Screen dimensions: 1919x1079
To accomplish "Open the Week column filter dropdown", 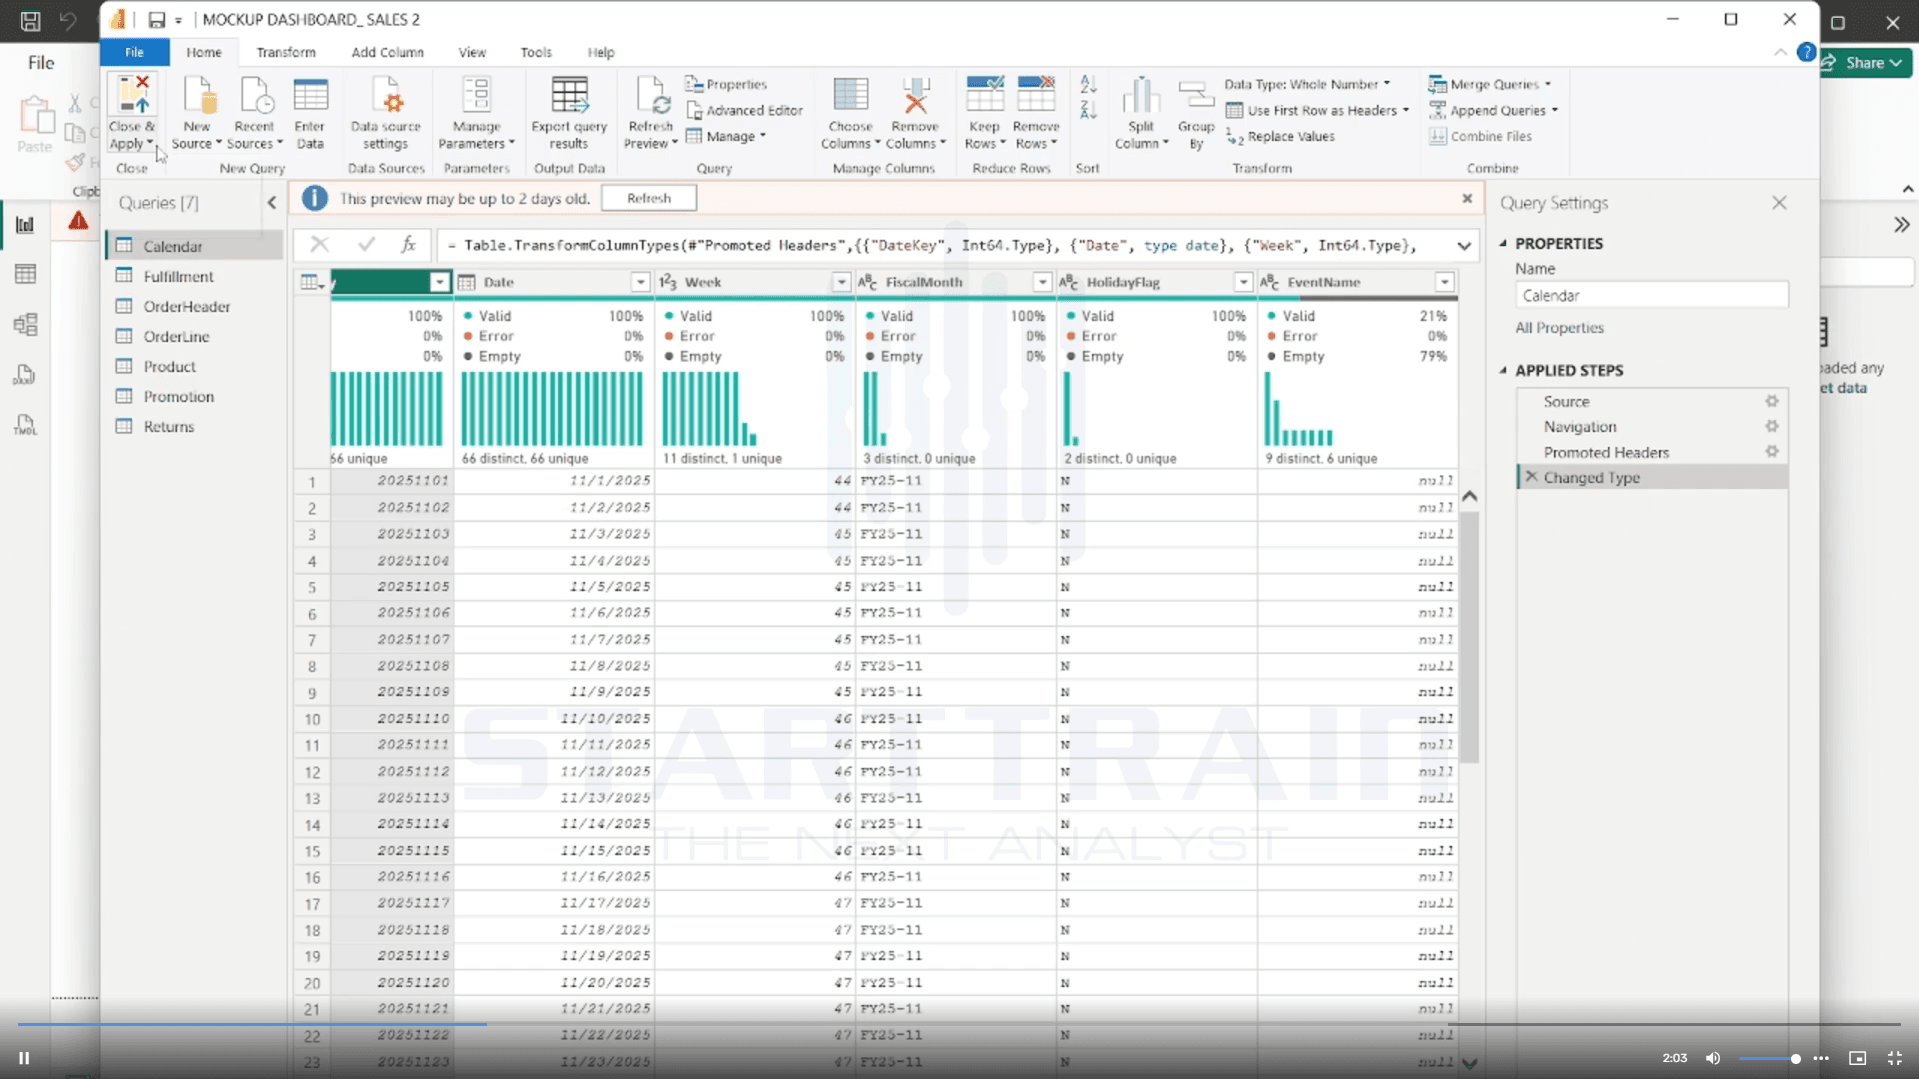I will coord(841,282).
